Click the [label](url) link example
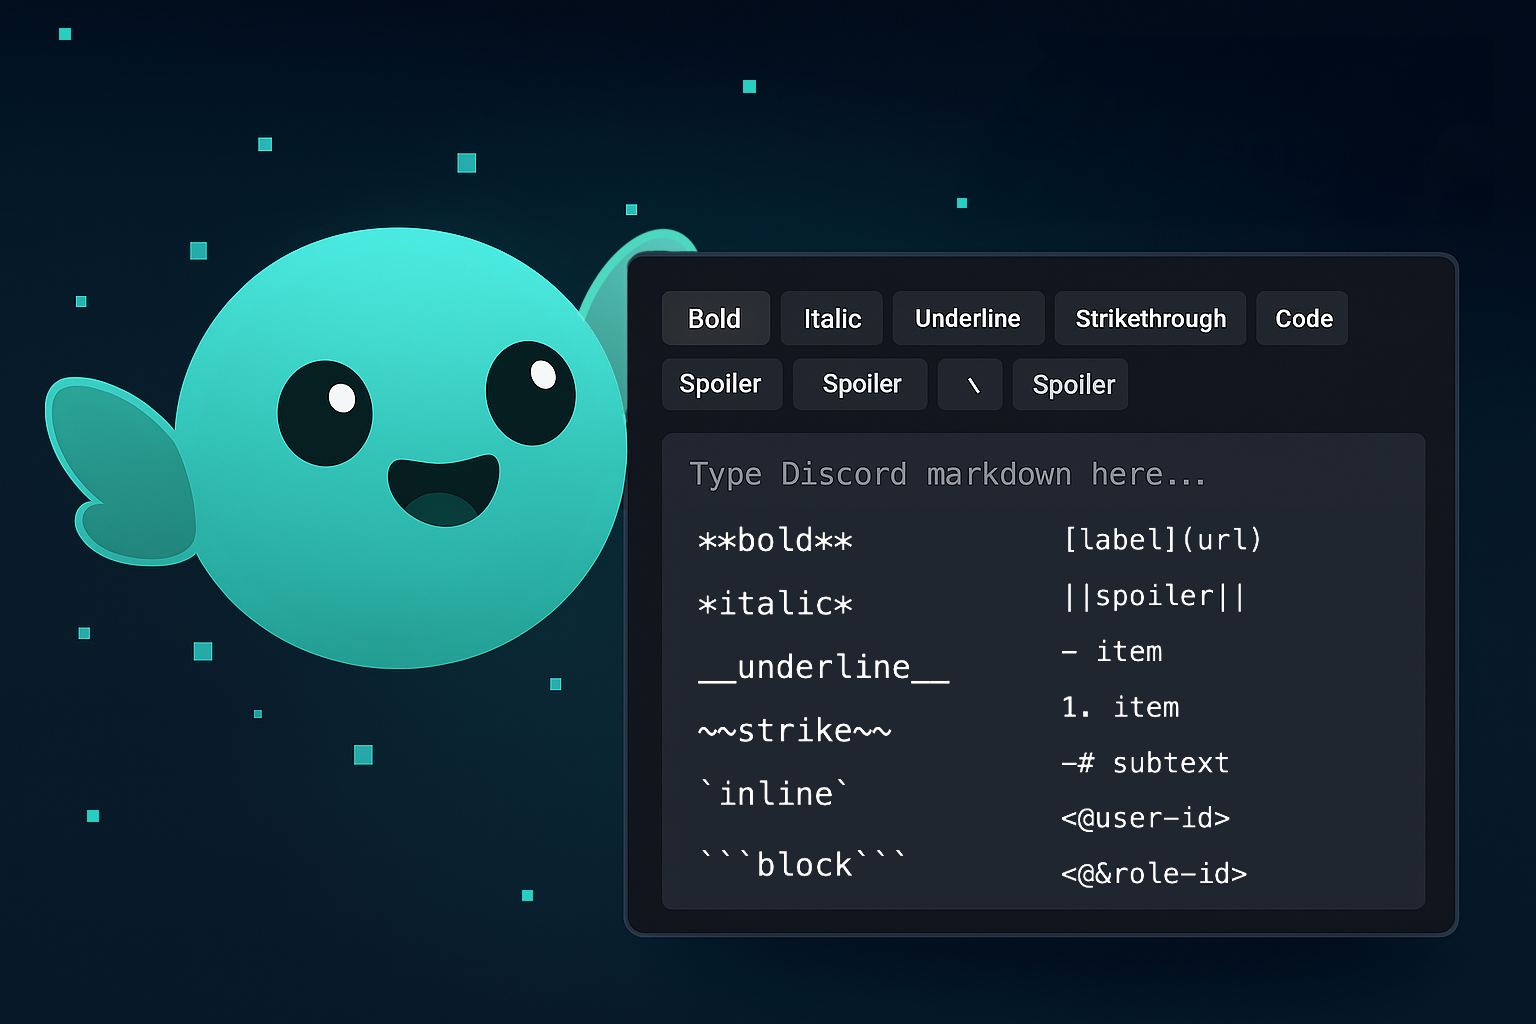The width and height of the screenshot is (1536, 1024). coord(1162,540)
